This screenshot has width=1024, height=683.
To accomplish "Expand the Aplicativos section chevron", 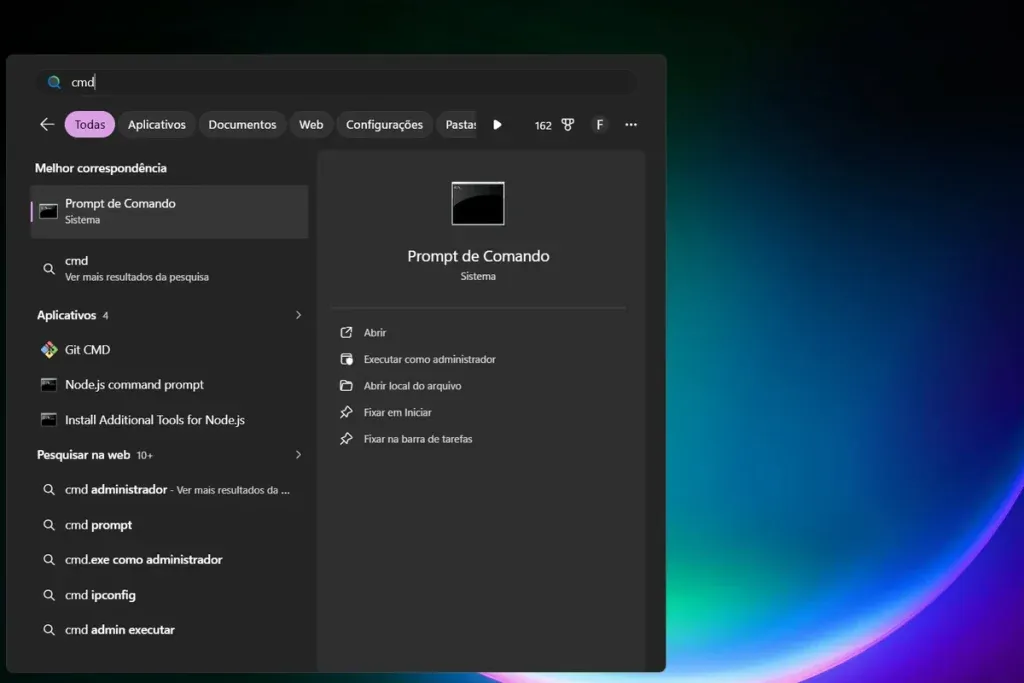I will point(298,315).
